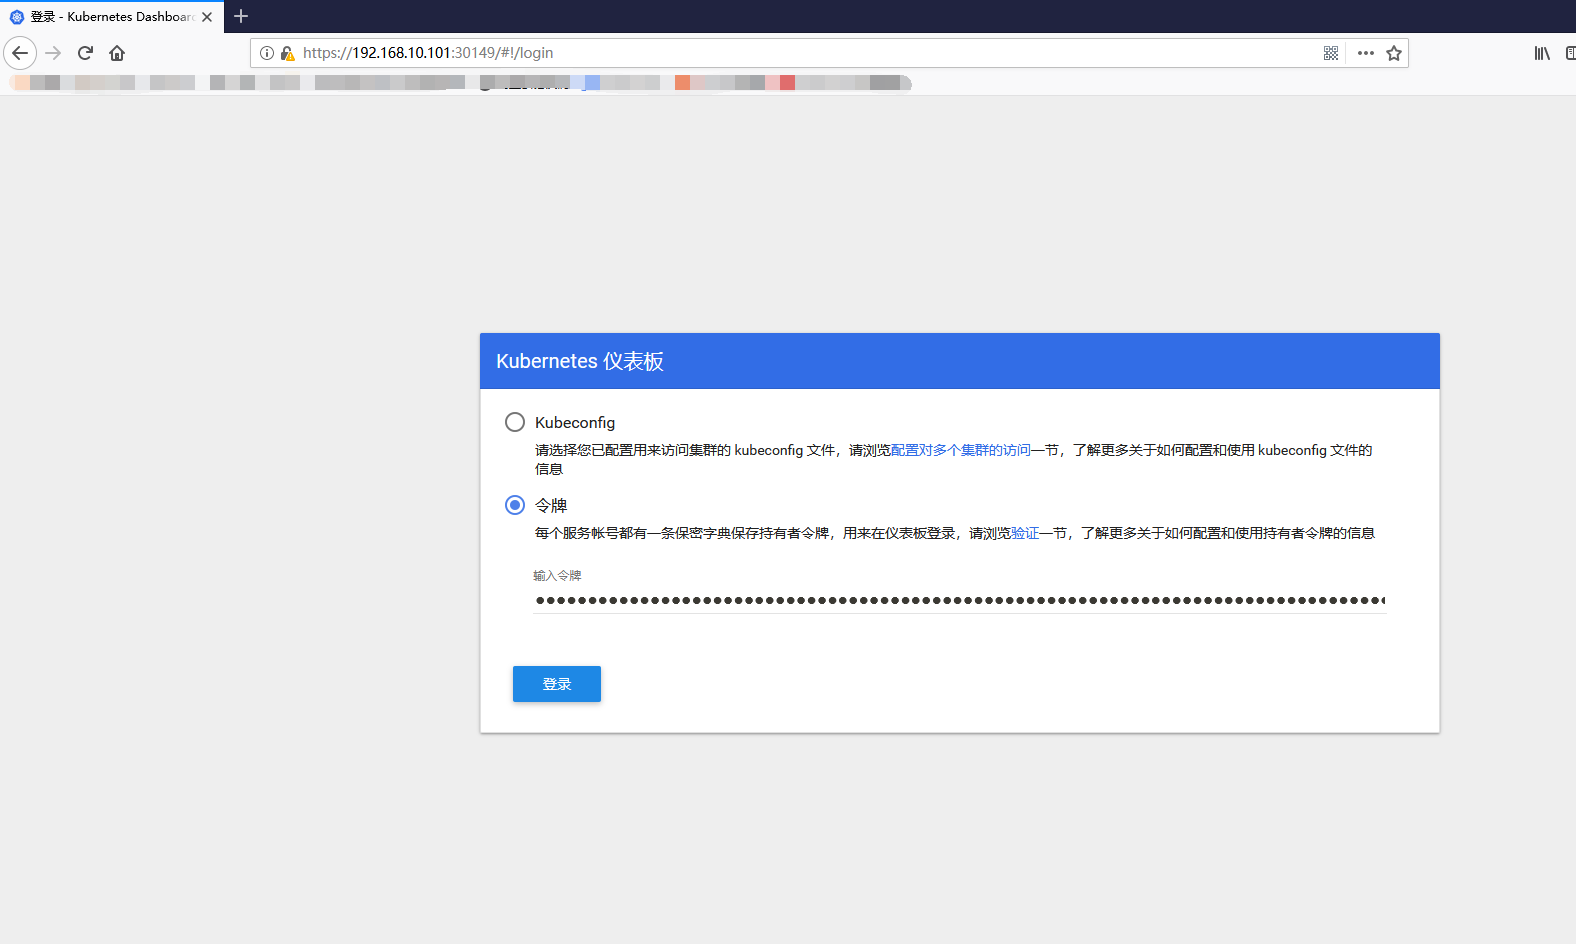Open the 配置对多个集群的访问 link
The width and height of the screenshot is (1576, 944).
(x=961, y=450)
